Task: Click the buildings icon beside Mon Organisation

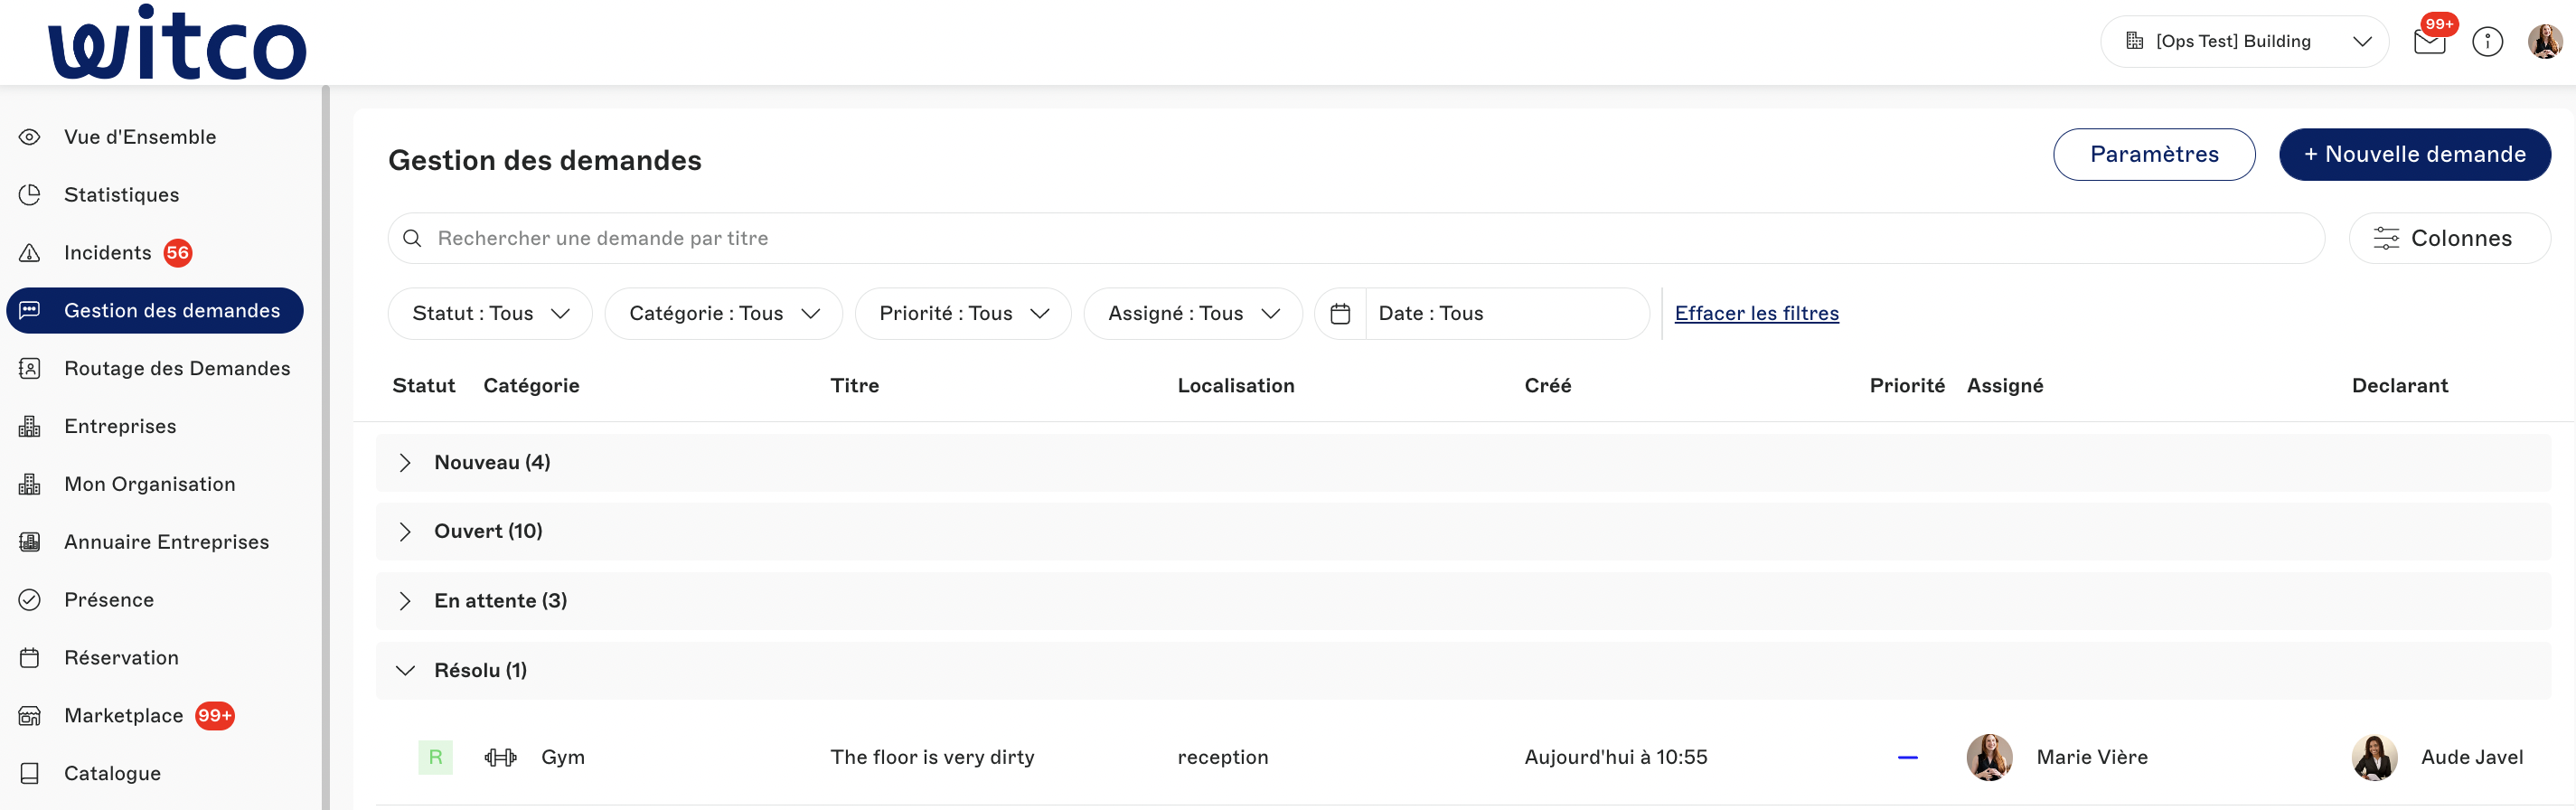Action: tap(30, 484)
